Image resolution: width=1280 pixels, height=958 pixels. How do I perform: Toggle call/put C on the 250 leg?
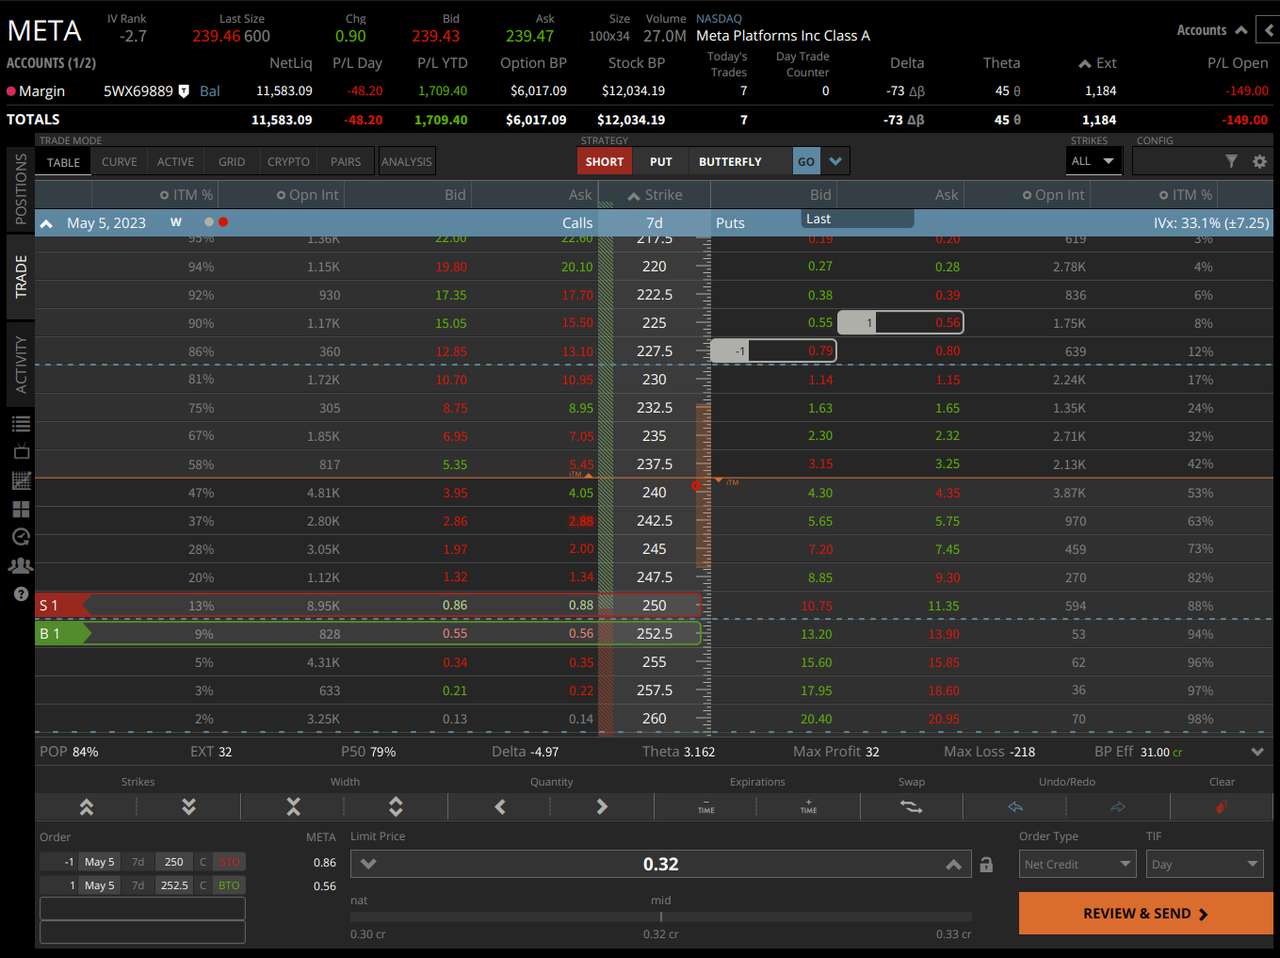(203, 862)
